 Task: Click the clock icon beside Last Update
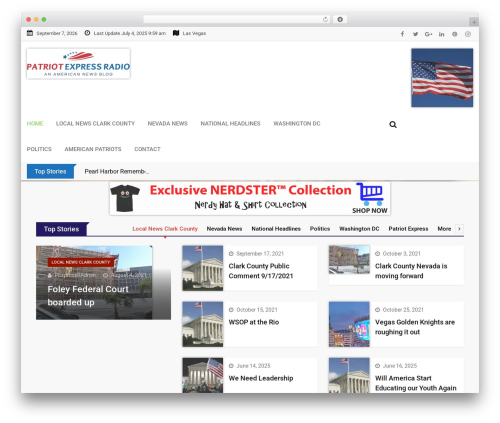click(x=87, y=33)
